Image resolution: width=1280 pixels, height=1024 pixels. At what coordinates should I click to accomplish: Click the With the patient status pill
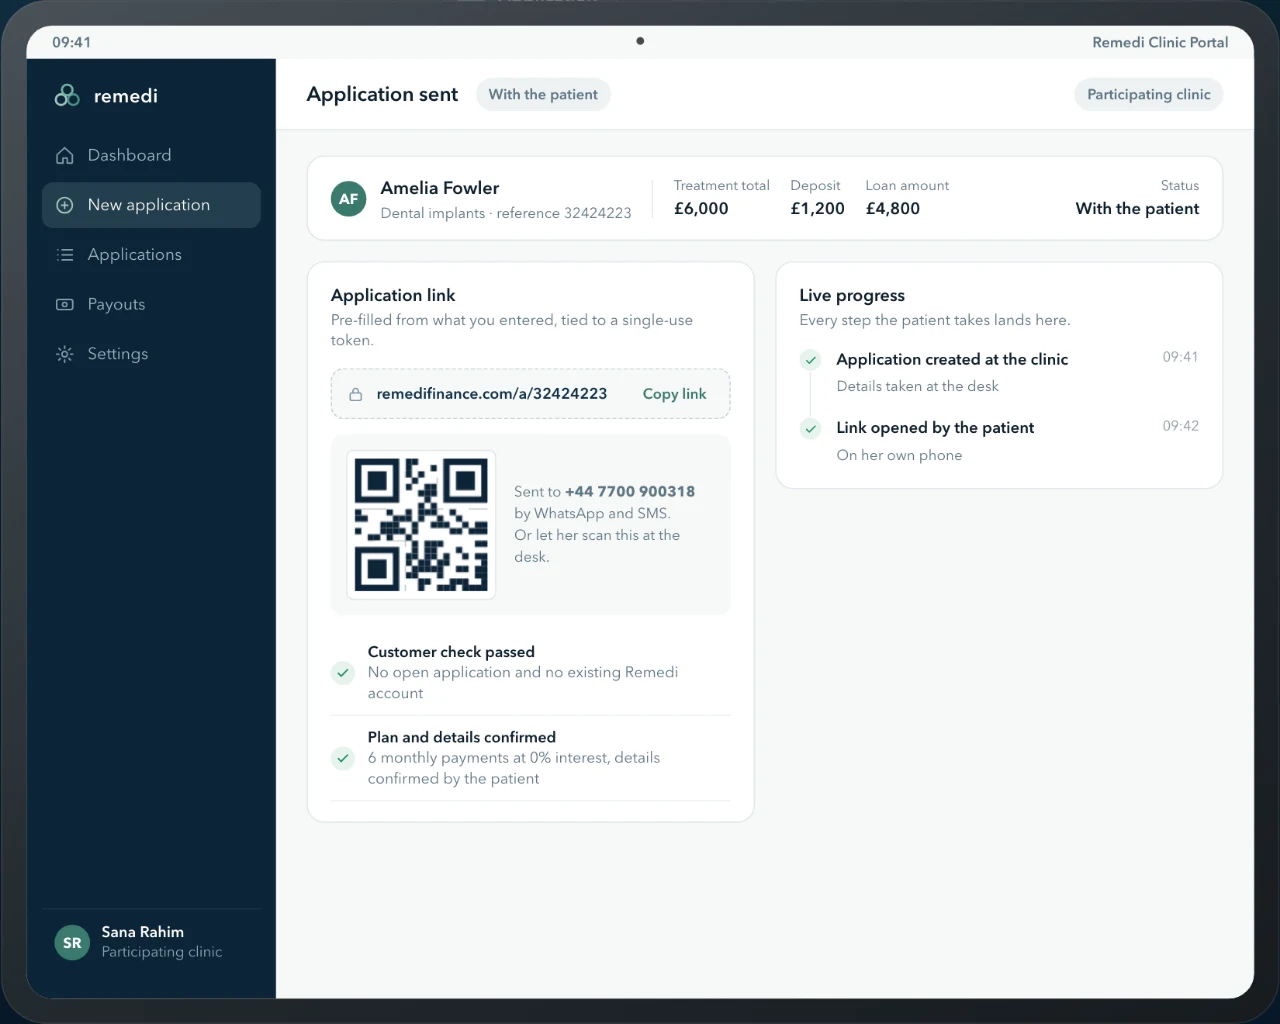(543, 94)
